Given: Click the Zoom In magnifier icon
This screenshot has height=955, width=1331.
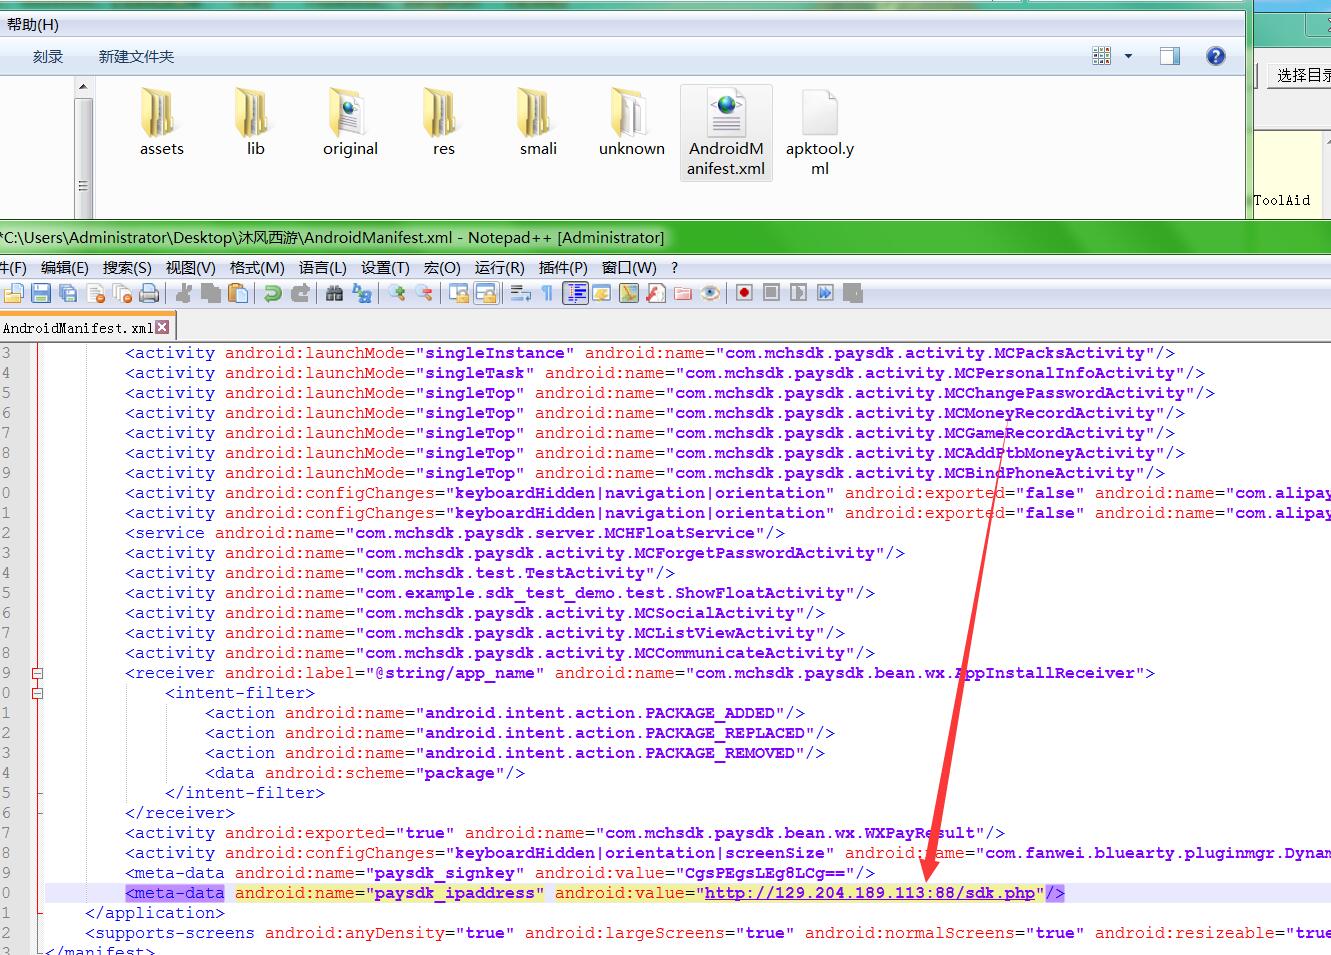Looking at the screenshot, I should 397,293.
